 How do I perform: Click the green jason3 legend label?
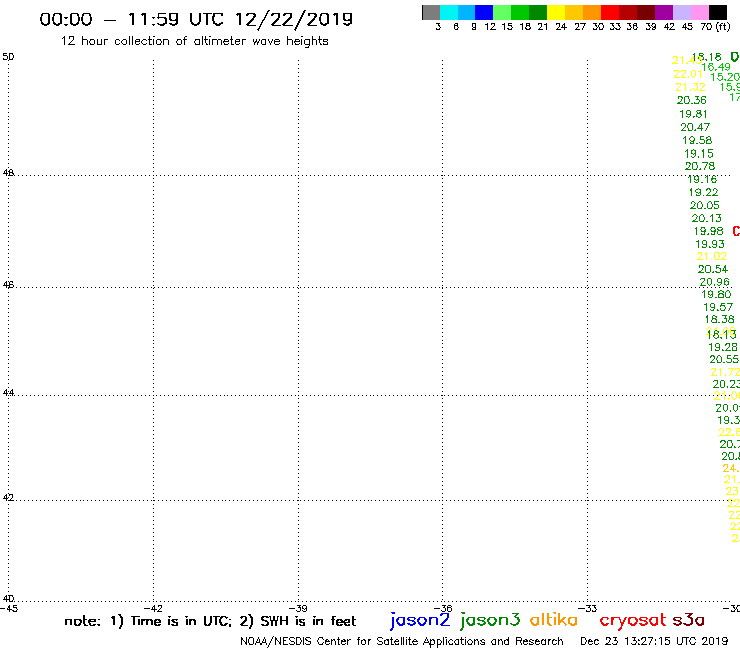tap(490, 621)
